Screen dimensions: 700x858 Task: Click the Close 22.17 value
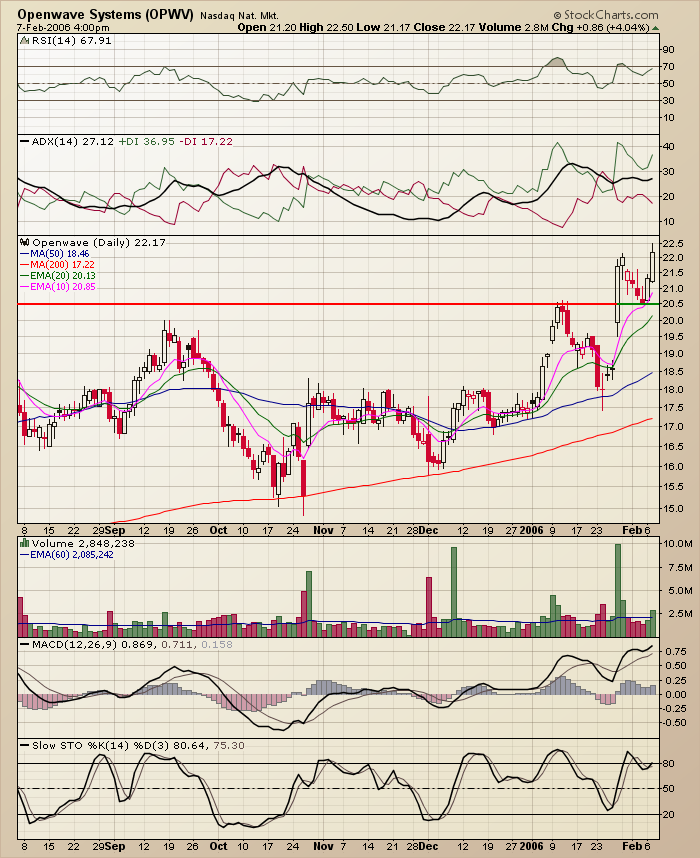445,27
